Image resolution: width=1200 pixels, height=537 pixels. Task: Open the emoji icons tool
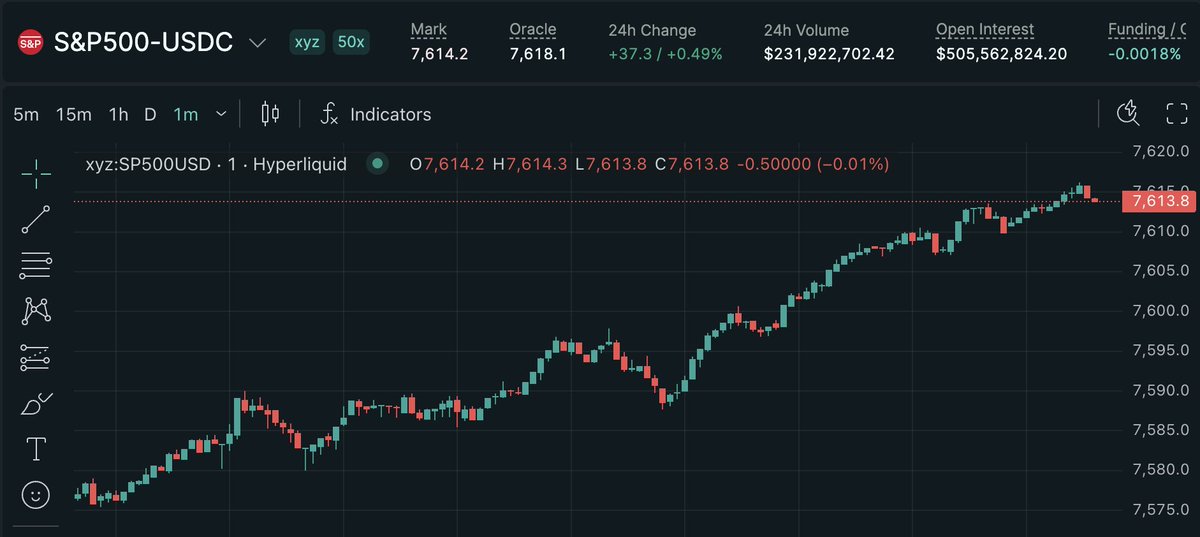click(36, 495)
